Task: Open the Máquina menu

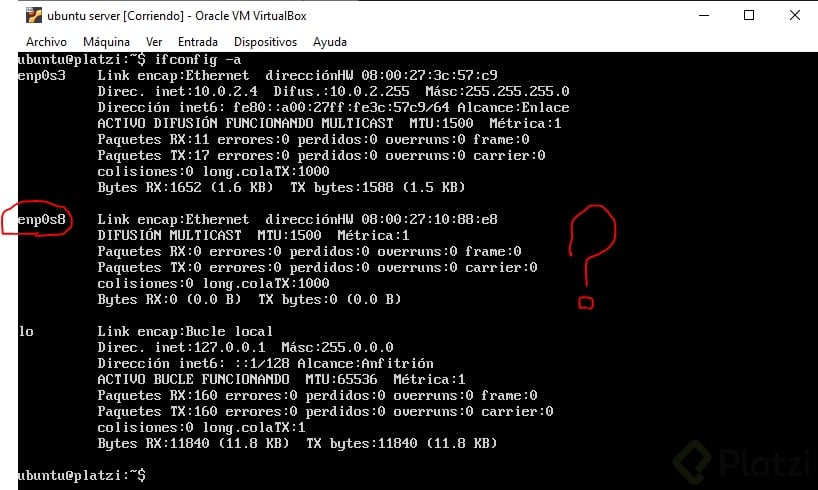Action: pos(106,42)
